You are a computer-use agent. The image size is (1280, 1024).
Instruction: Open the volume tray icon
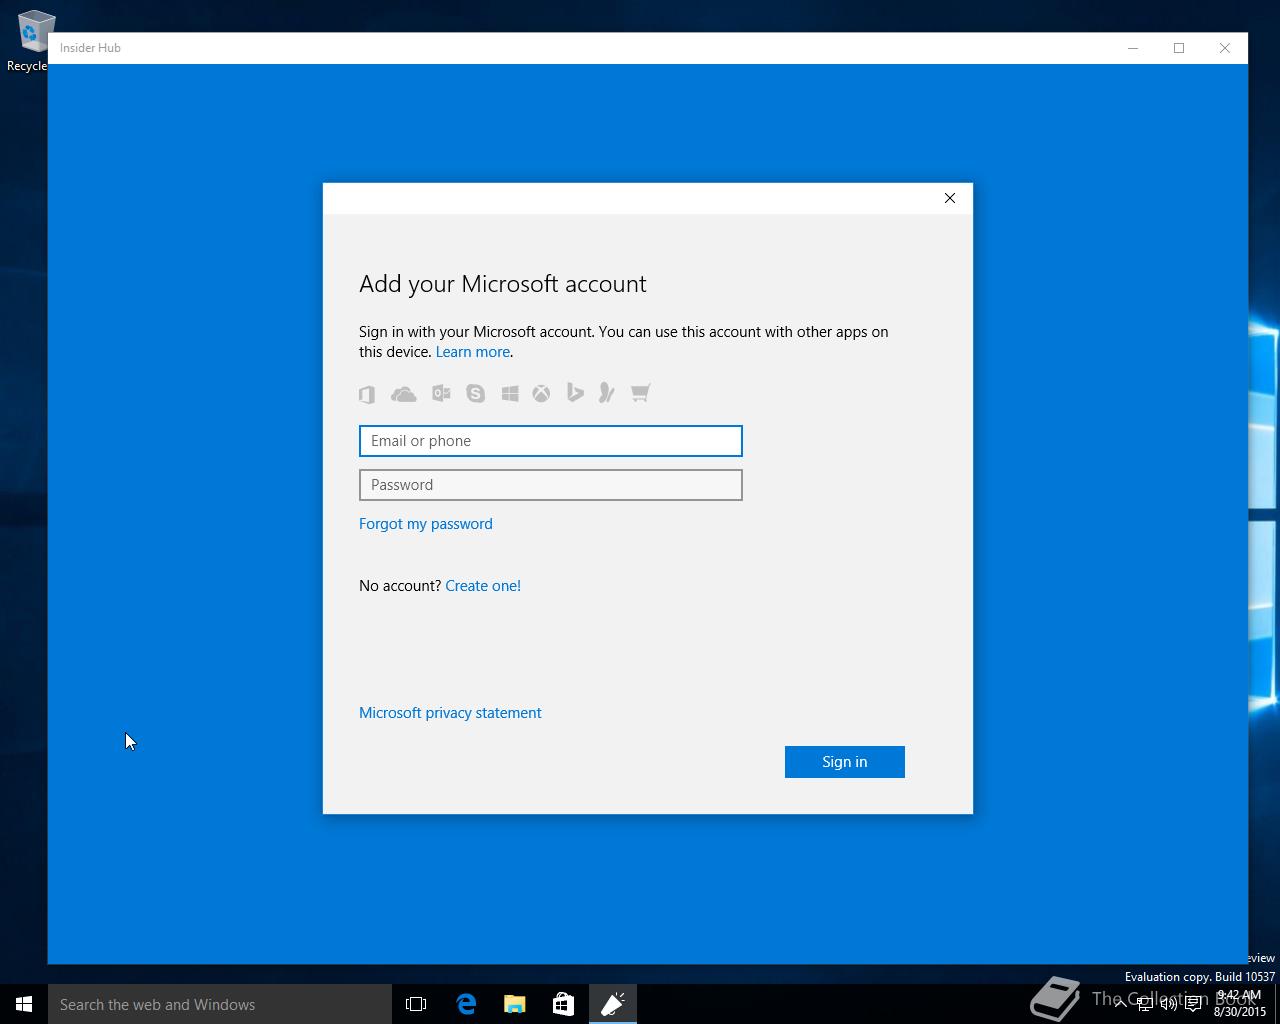(x=1169, y=1004)
